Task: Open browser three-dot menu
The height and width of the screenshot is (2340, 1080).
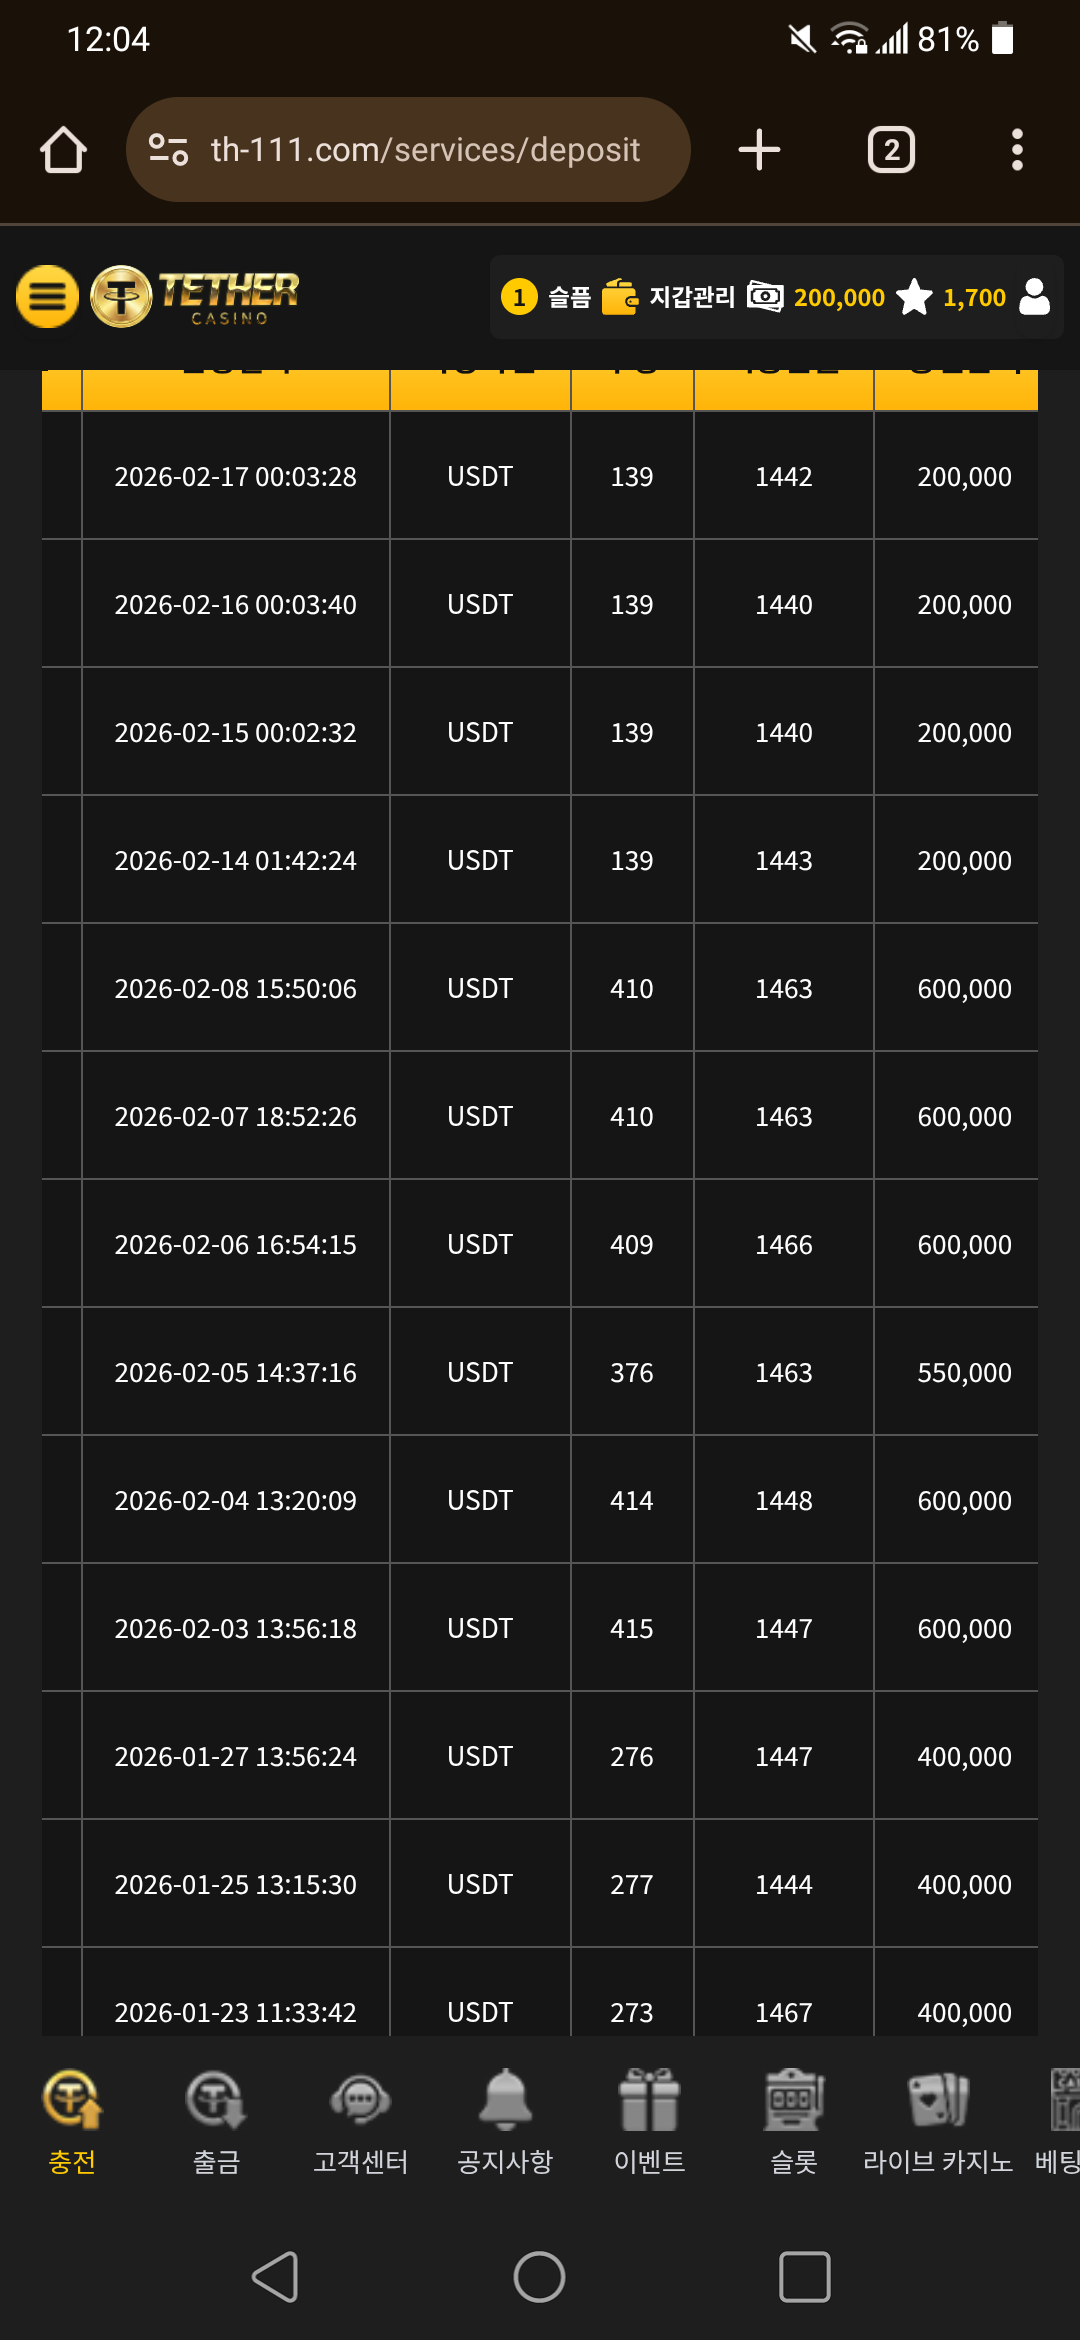Action: (x=1017, y=150)
